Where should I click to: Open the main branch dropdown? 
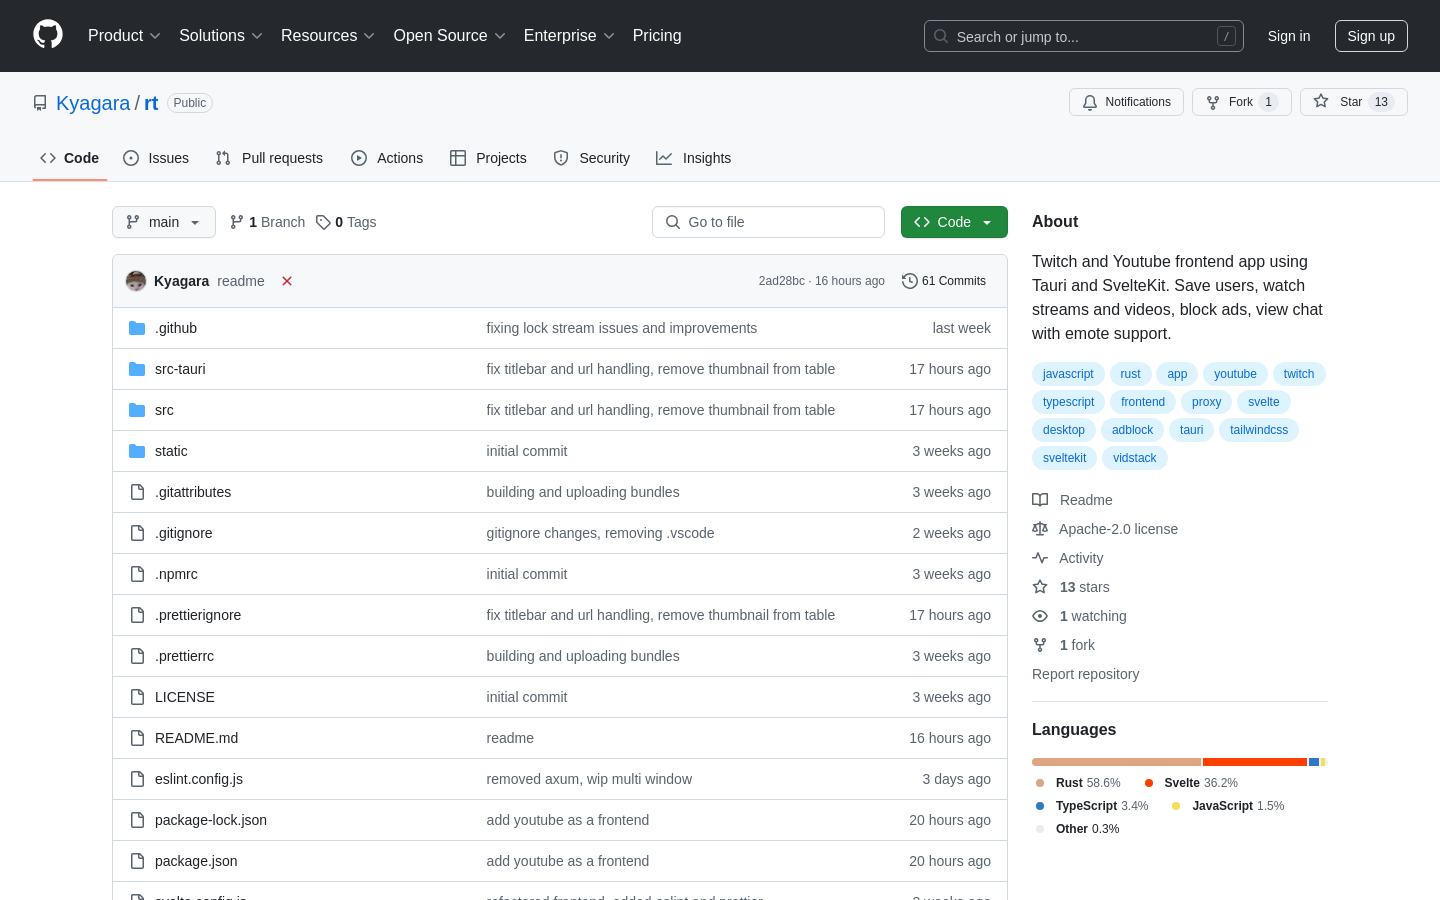click(x=164, y=222)
